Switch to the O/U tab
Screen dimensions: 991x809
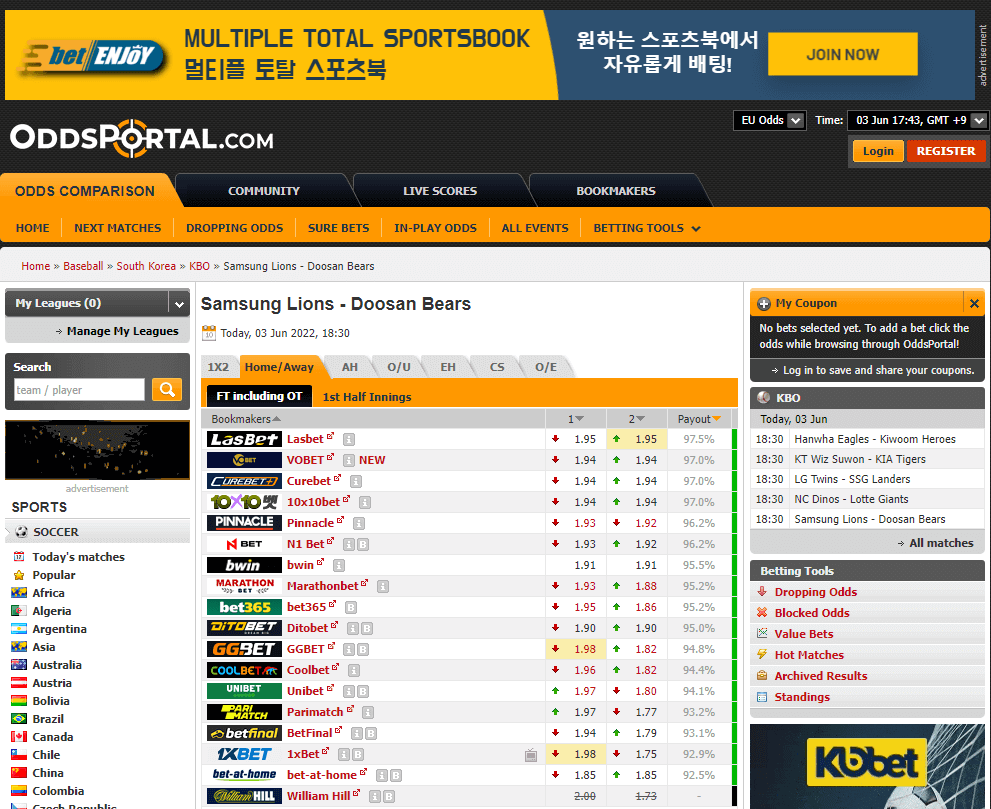(399, 367)
